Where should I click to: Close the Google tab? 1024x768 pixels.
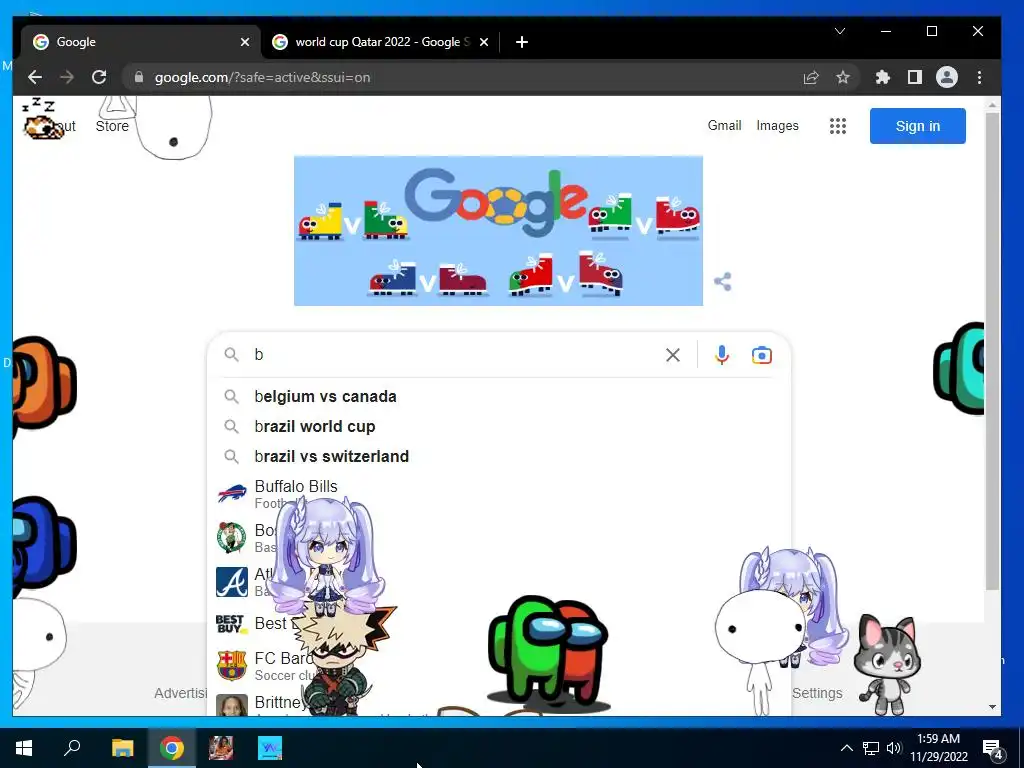(x=245, y=42)
